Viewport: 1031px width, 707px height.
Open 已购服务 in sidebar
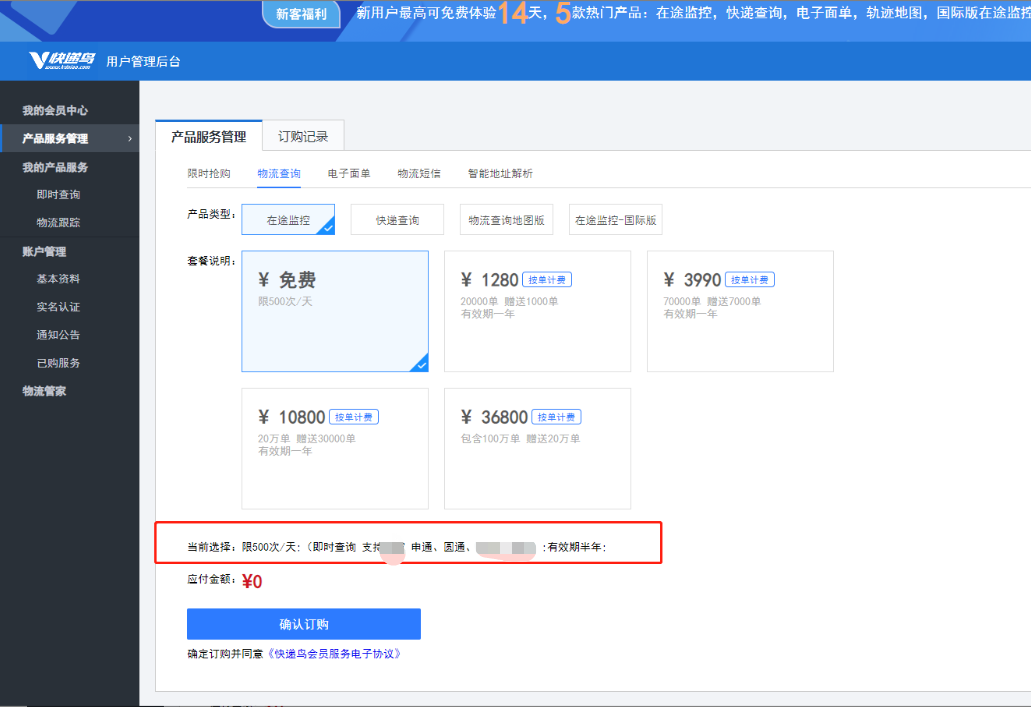tap(58, 363)
